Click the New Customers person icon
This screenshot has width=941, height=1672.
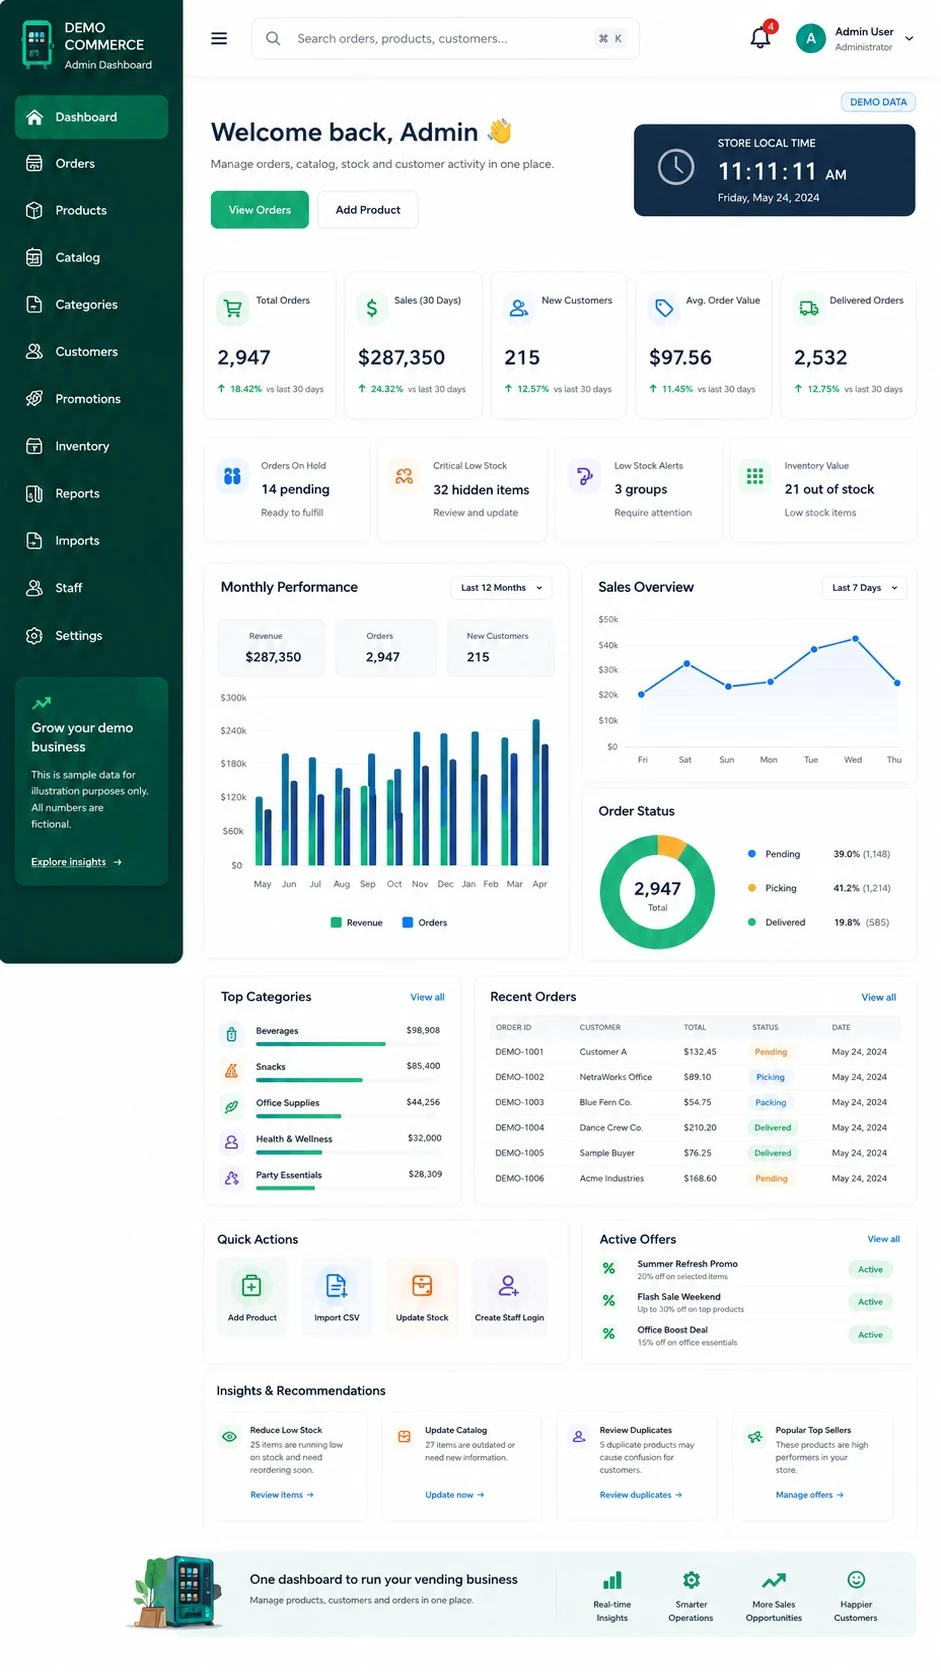(x=518, y=309)
